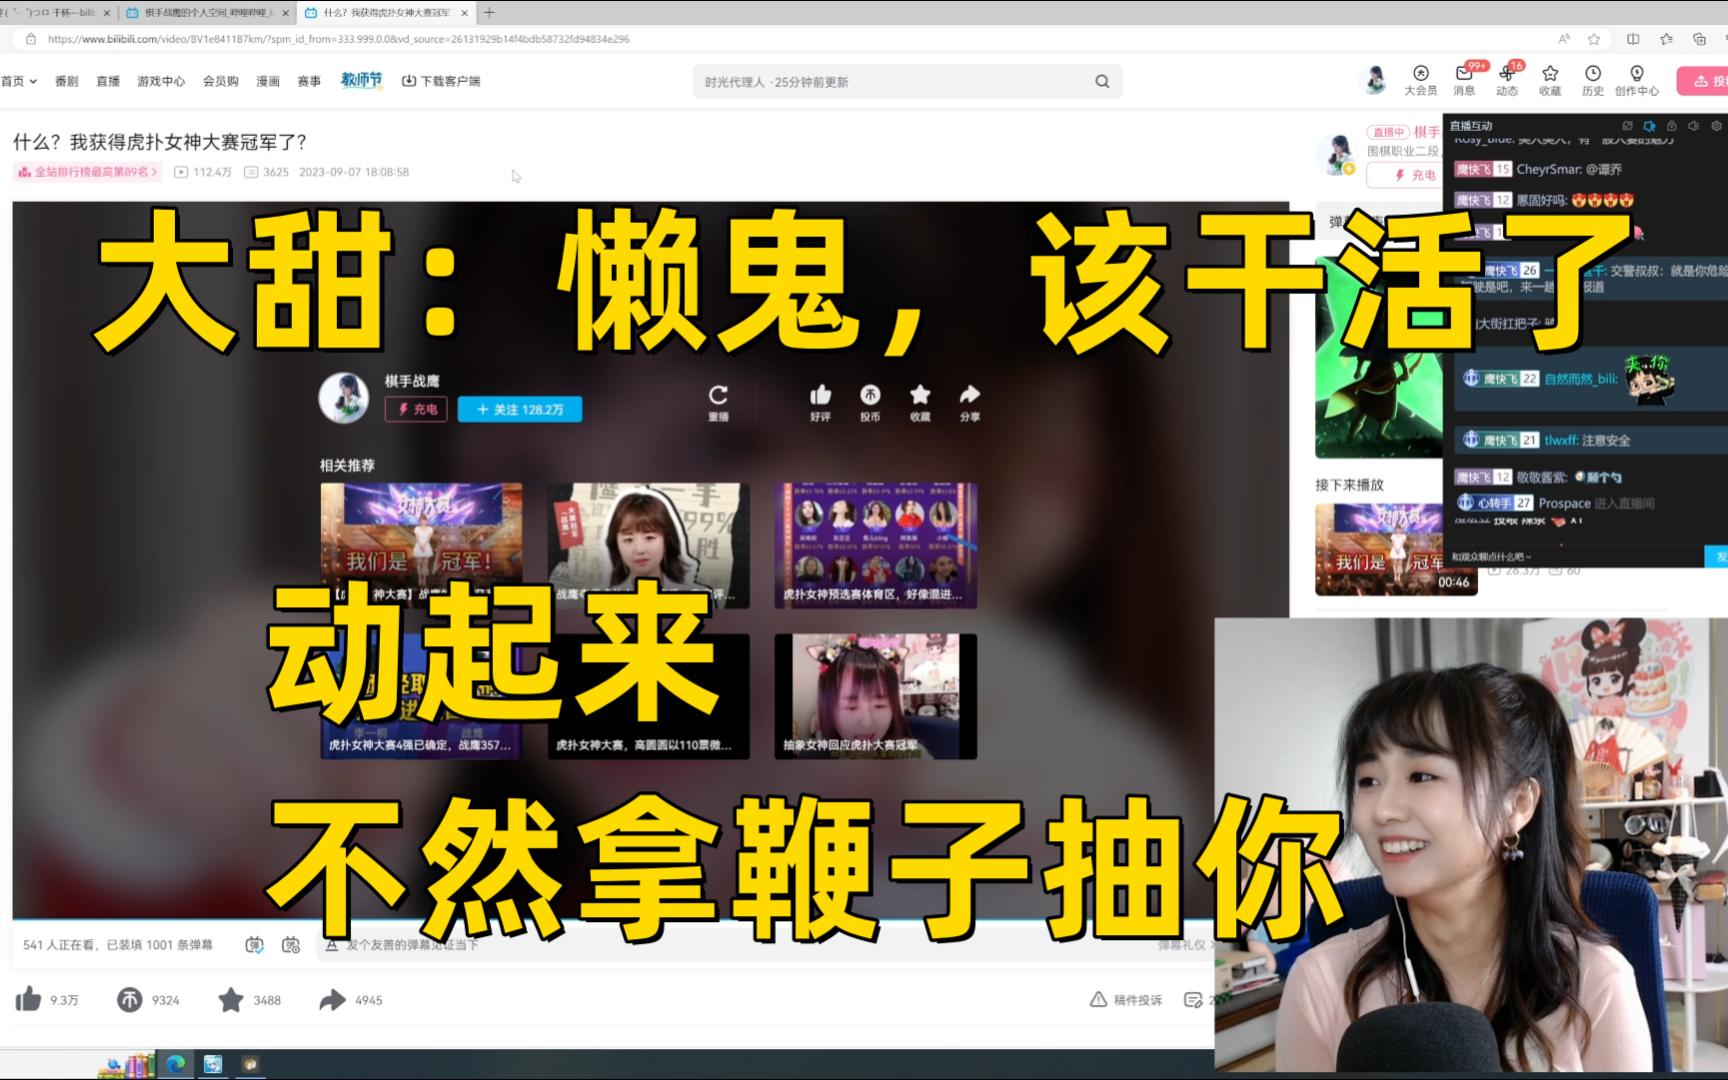Click the blue 关注 128.2万 follow button
The height and width of the screenshot is (1080, 1728).
coord(520,409)
